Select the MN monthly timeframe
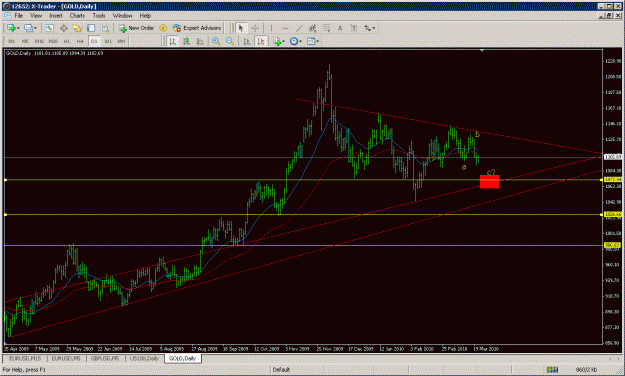The width and height of the screenshot is (625, 376). click(122, 41)
